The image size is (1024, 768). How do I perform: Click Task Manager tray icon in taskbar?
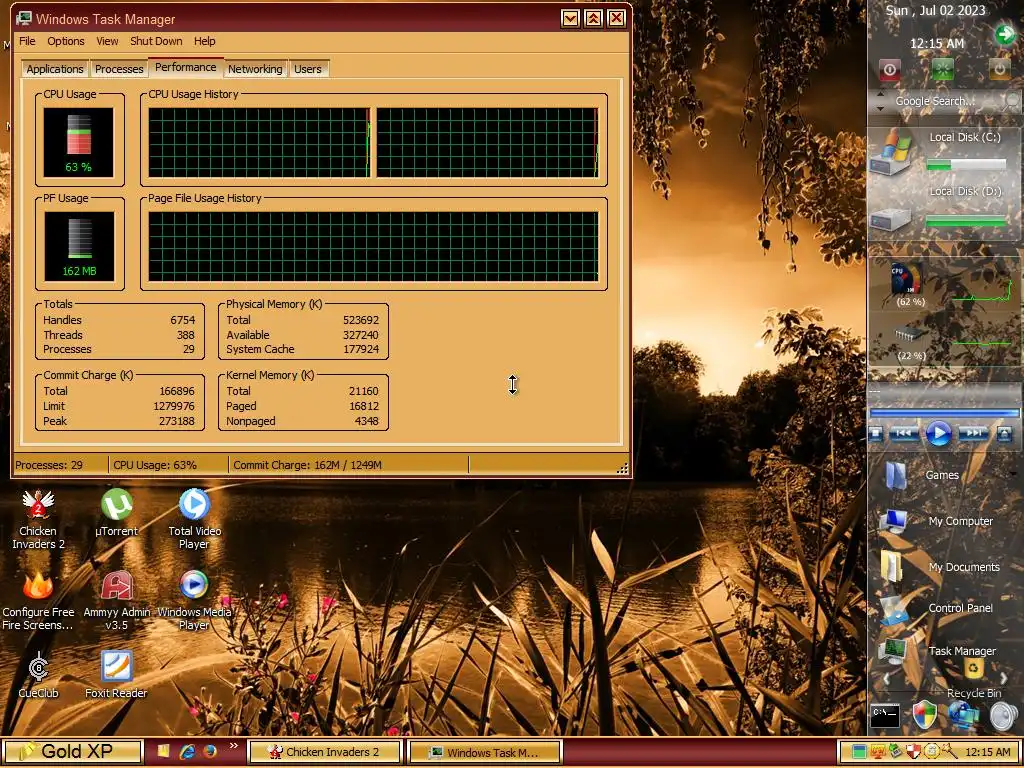pyautogui.click(x=860, y=752)
